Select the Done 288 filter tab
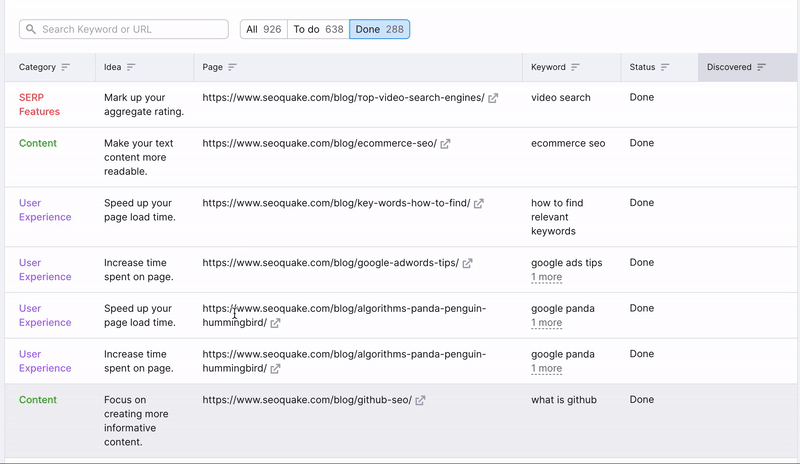Image resolution: width=800 pixels, height=464 pixels. coord(379,29)
